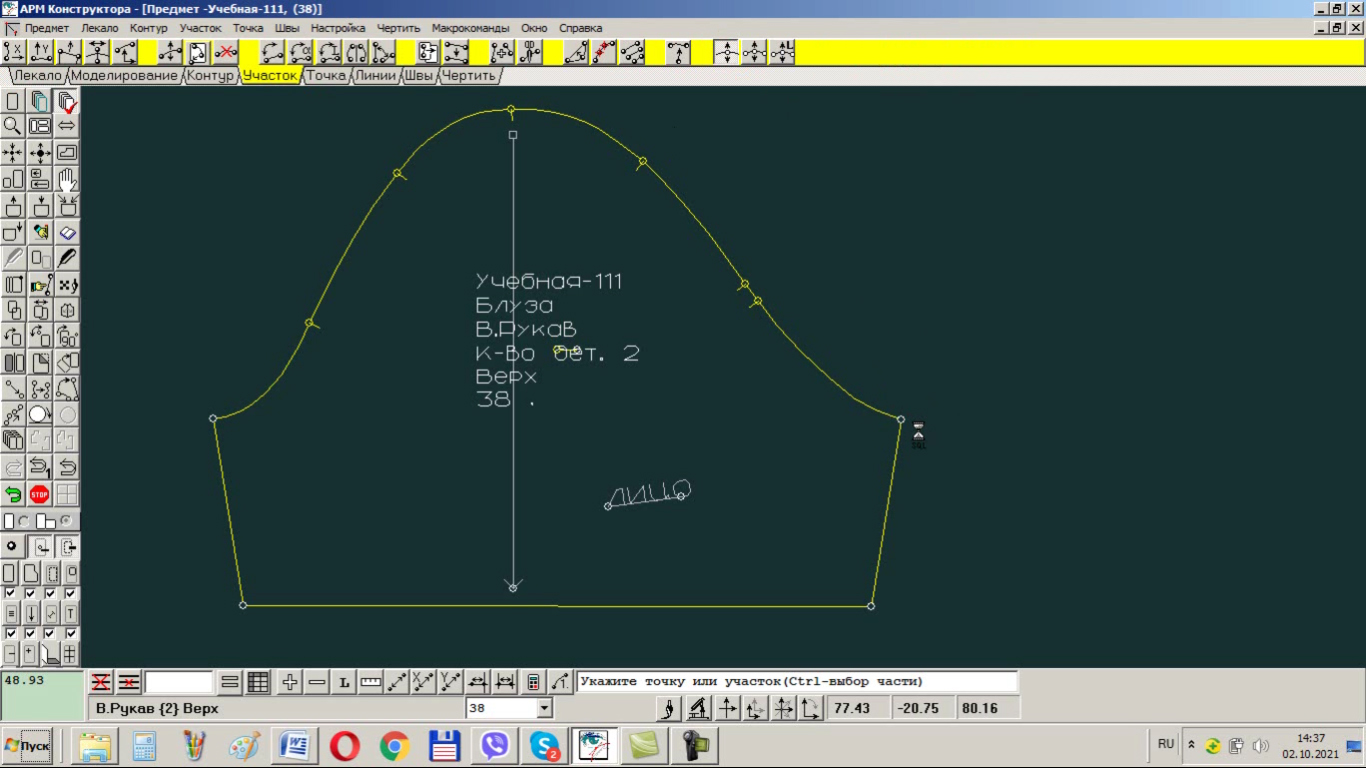Switch to the Швы tab
1366x768 pixels.
pyautogui.click(x=419, y=75)
